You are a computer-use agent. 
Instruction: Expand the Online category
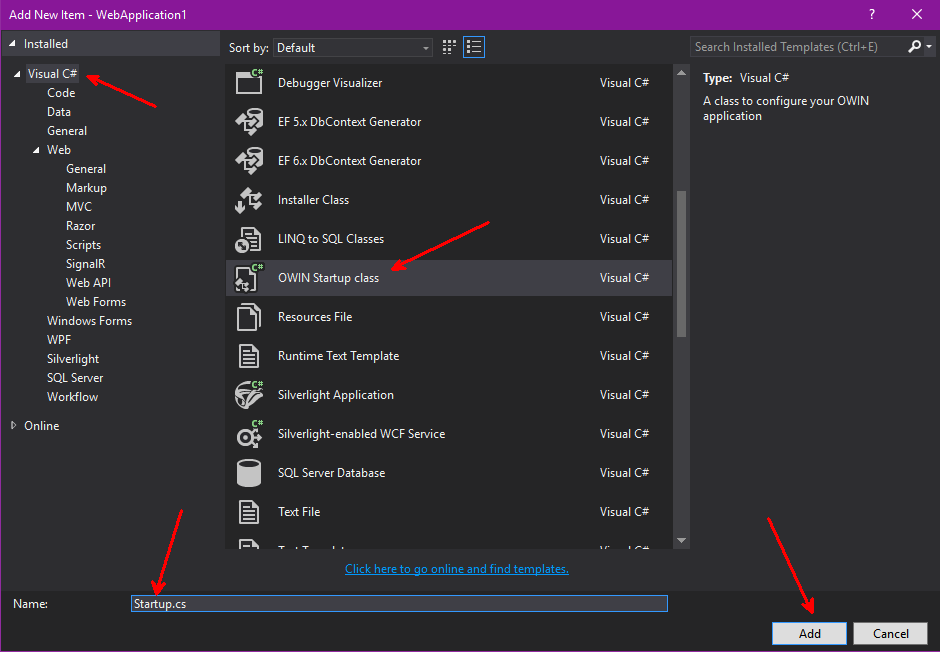click(x=14, y=425)
